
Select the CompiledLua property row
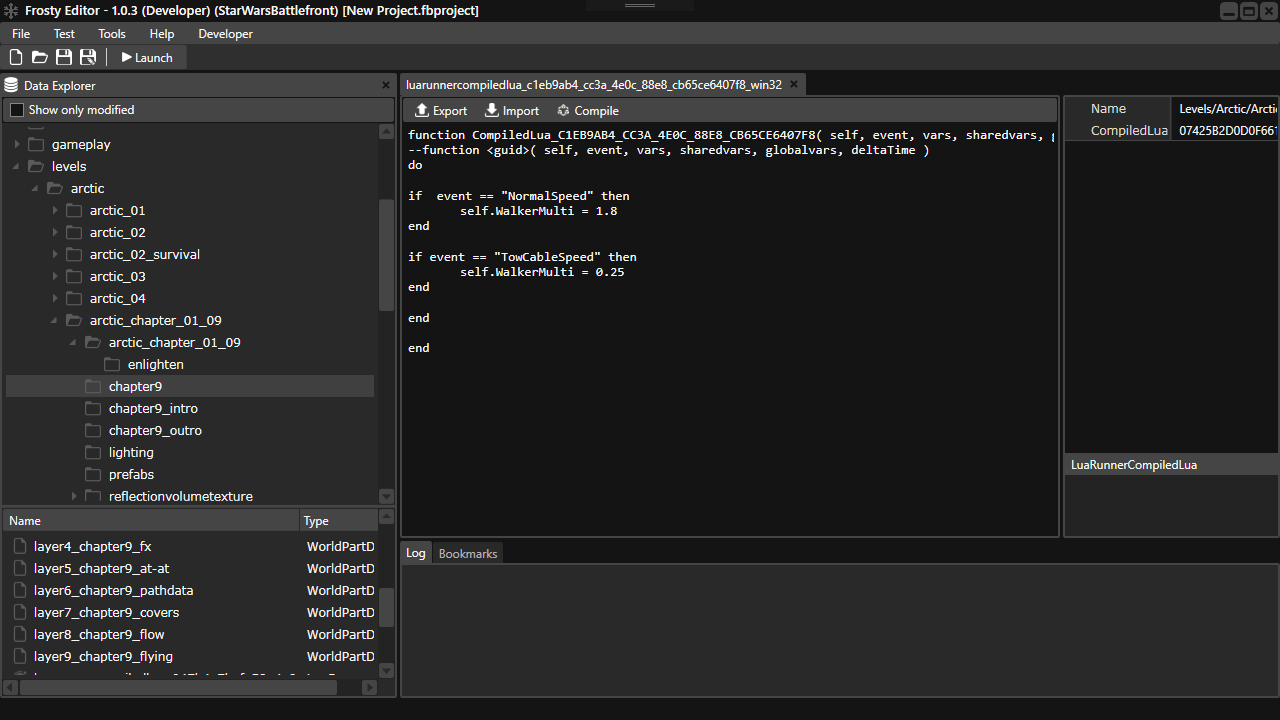1172,131
